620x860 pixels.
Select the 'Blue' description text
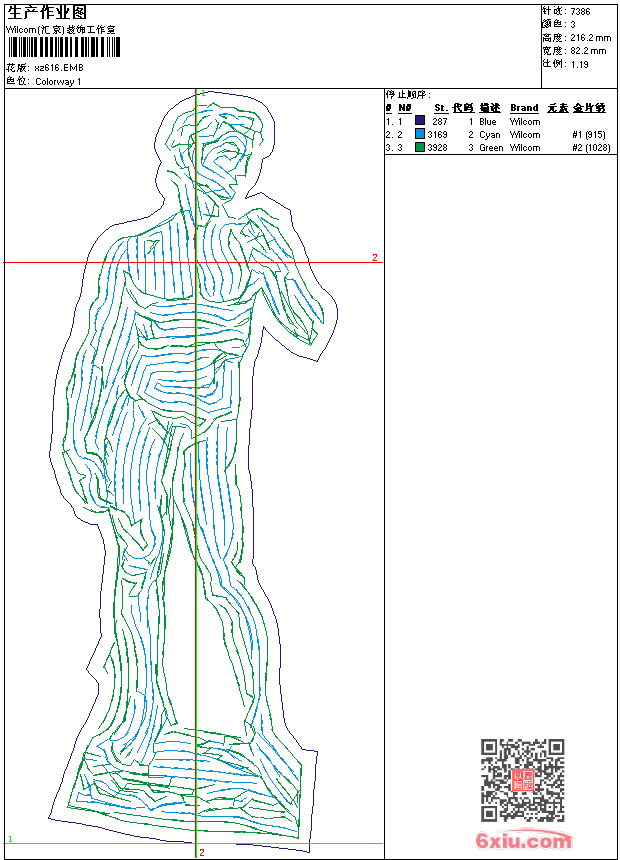coord(487,121)
